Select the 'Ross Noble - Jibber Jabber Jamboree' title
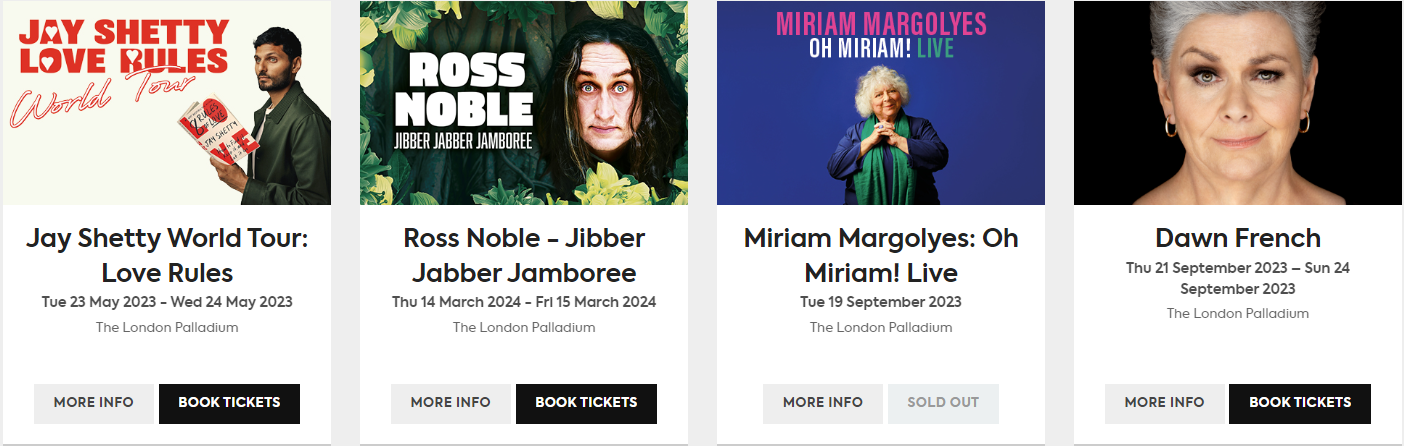The width and height of the screenshot is (1404, 446). coord(524,255)
